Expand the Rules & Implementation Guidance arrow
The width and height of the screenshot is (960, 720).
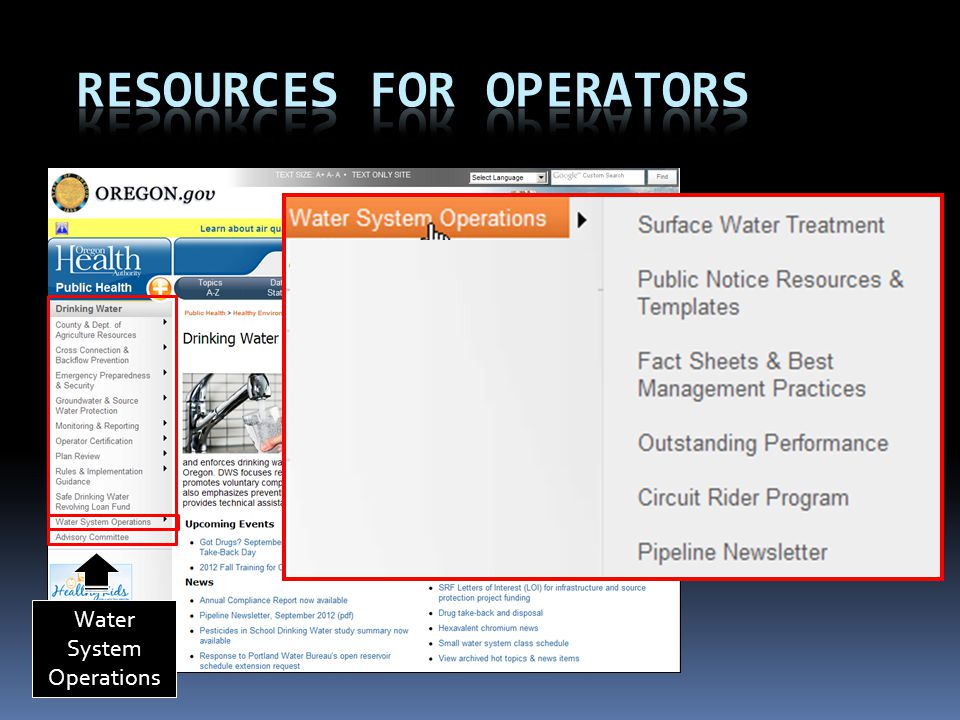click(165, 468)
